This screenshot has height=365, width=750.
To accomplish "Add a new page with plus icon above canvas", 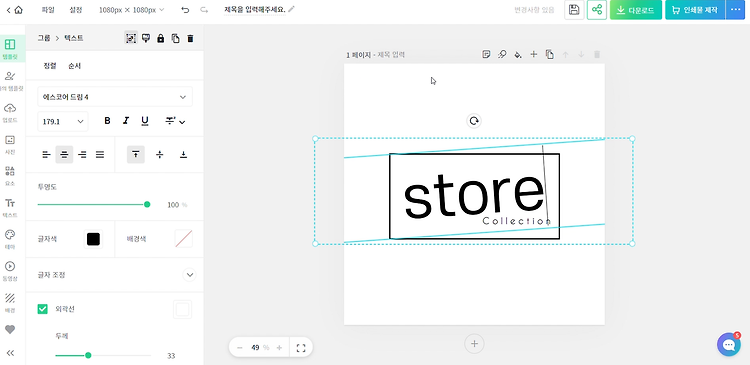I will click(534, 55).
